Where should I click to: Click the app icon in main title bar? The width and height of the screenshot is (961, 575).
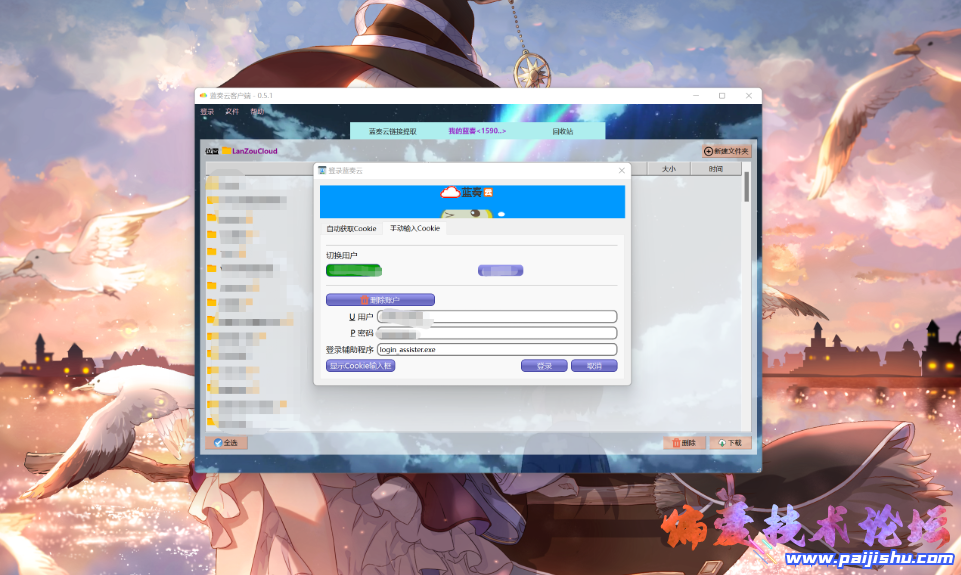[x=202, y=95]
